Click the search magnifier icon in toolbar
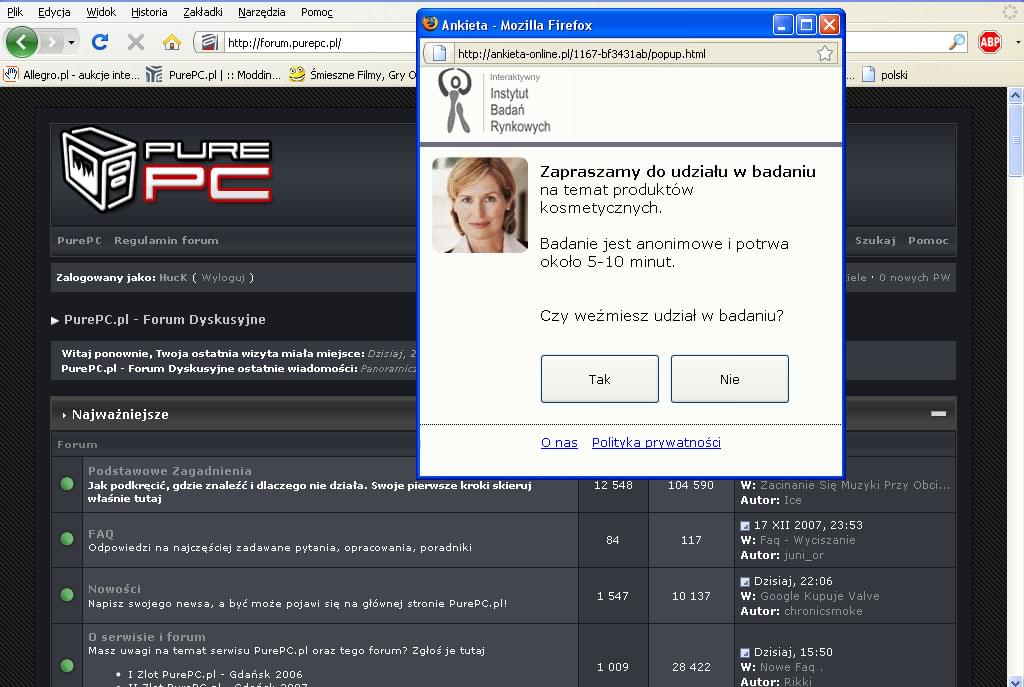 pos(957,42)
